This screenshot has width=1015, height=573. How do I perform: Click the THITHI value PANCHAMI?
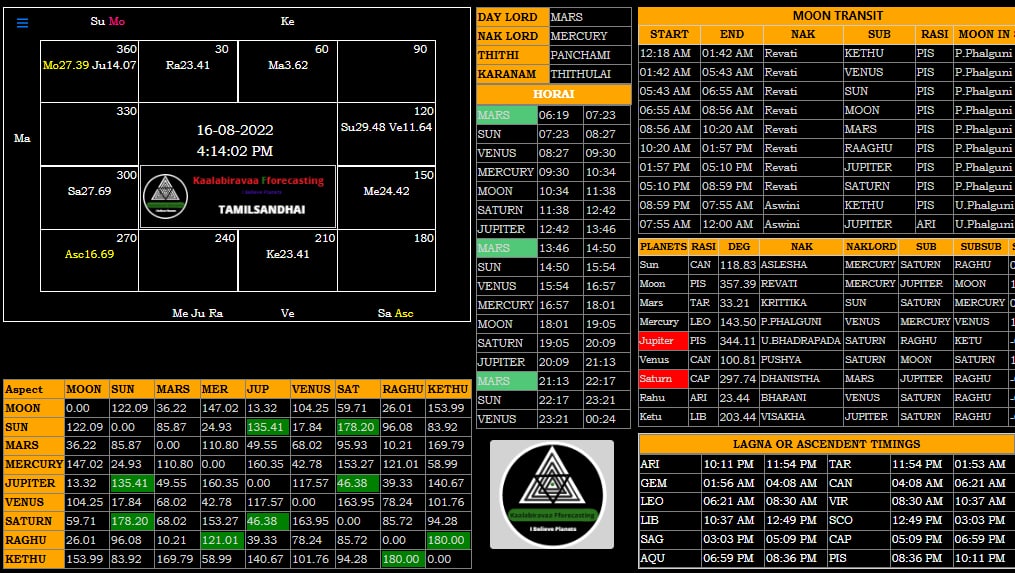point(590,55)
